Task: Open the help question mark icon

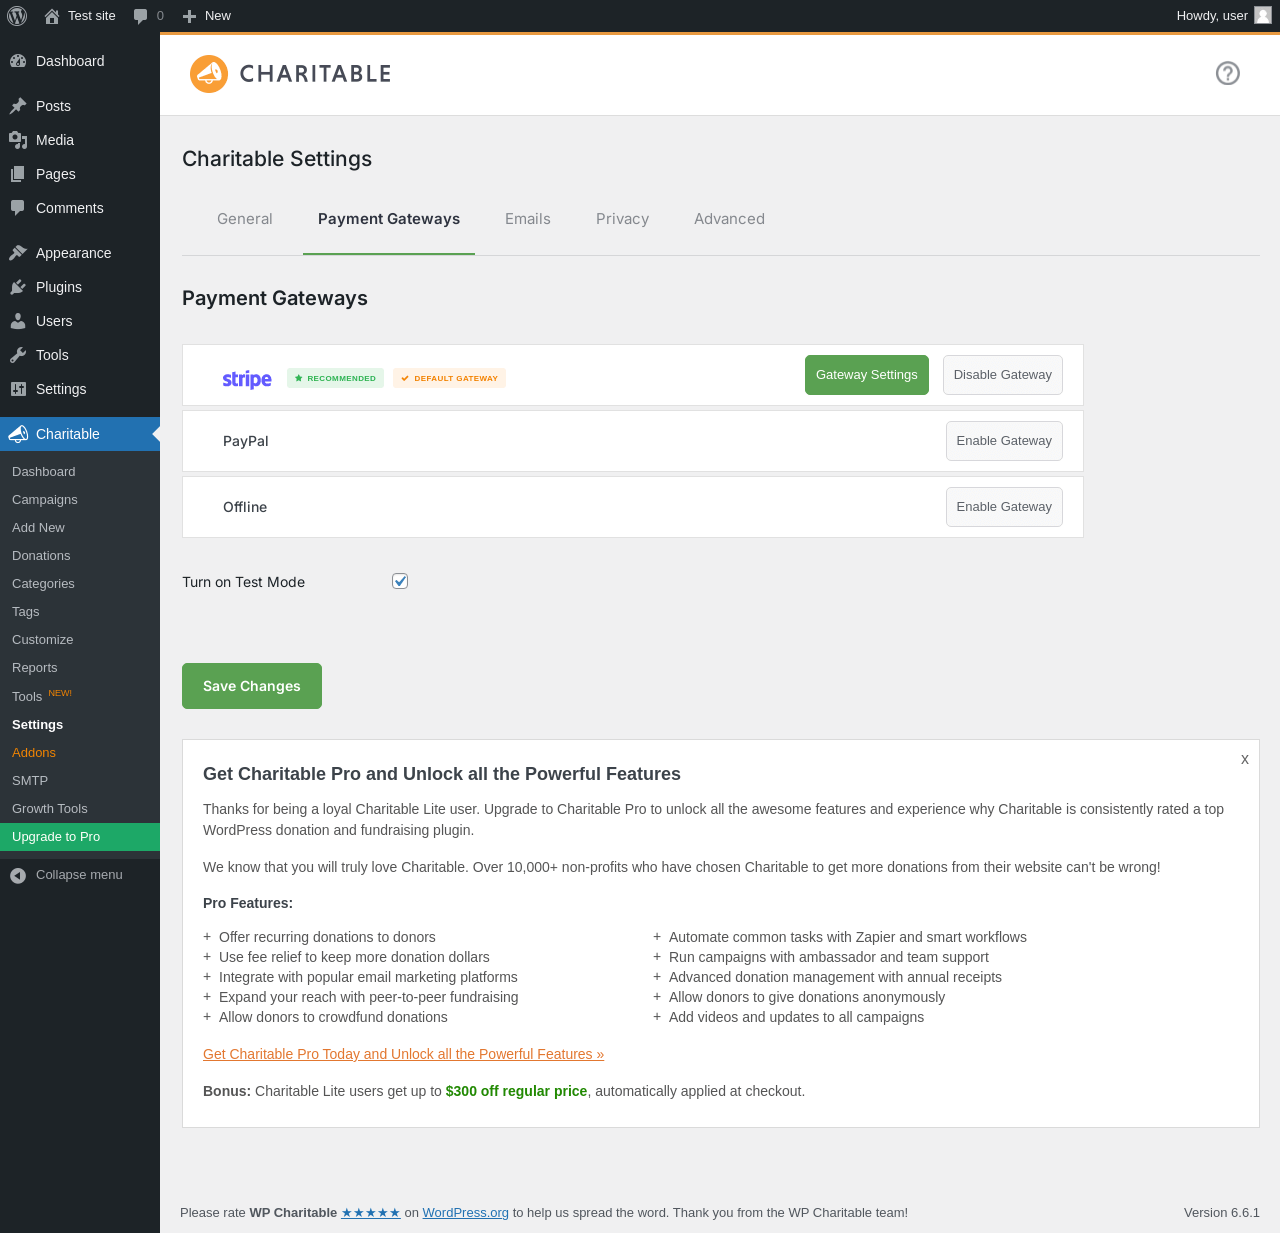Action: click(1228, 73)
